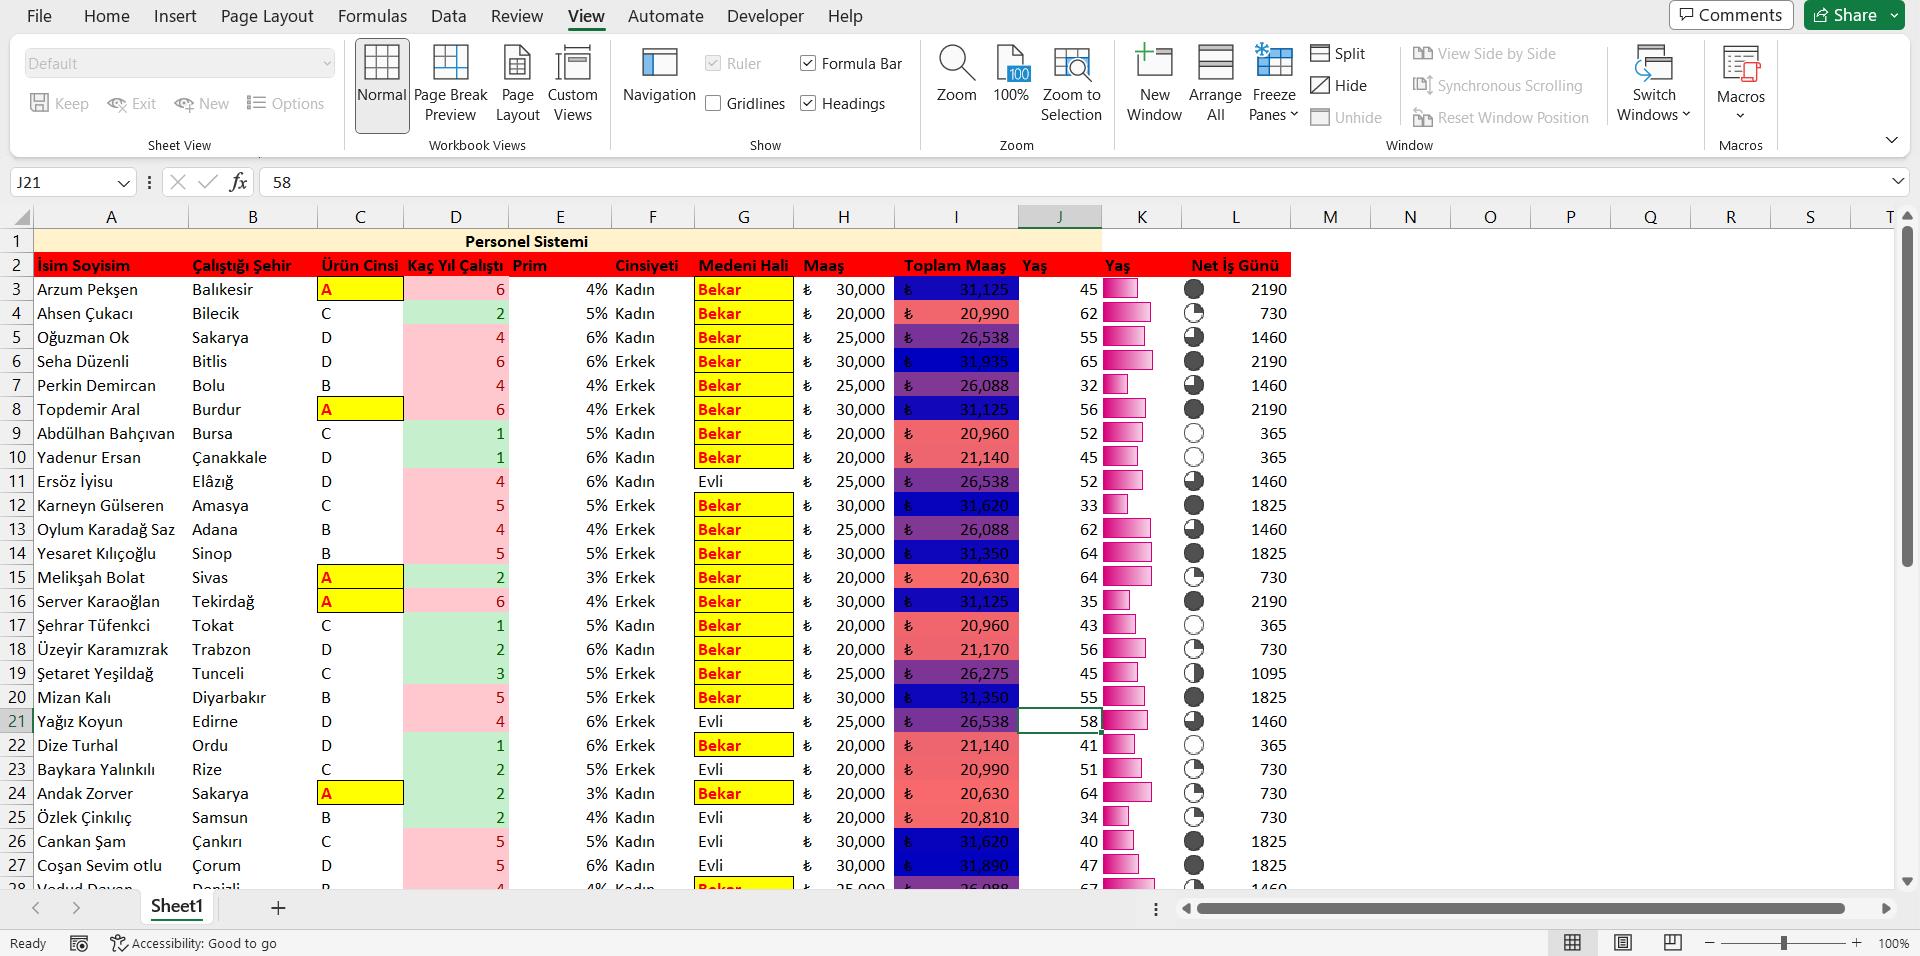Screen dimensions: 1920x956
Task: Uncheck the Formula Bar checkbox
Action: [x=808, y=63]
